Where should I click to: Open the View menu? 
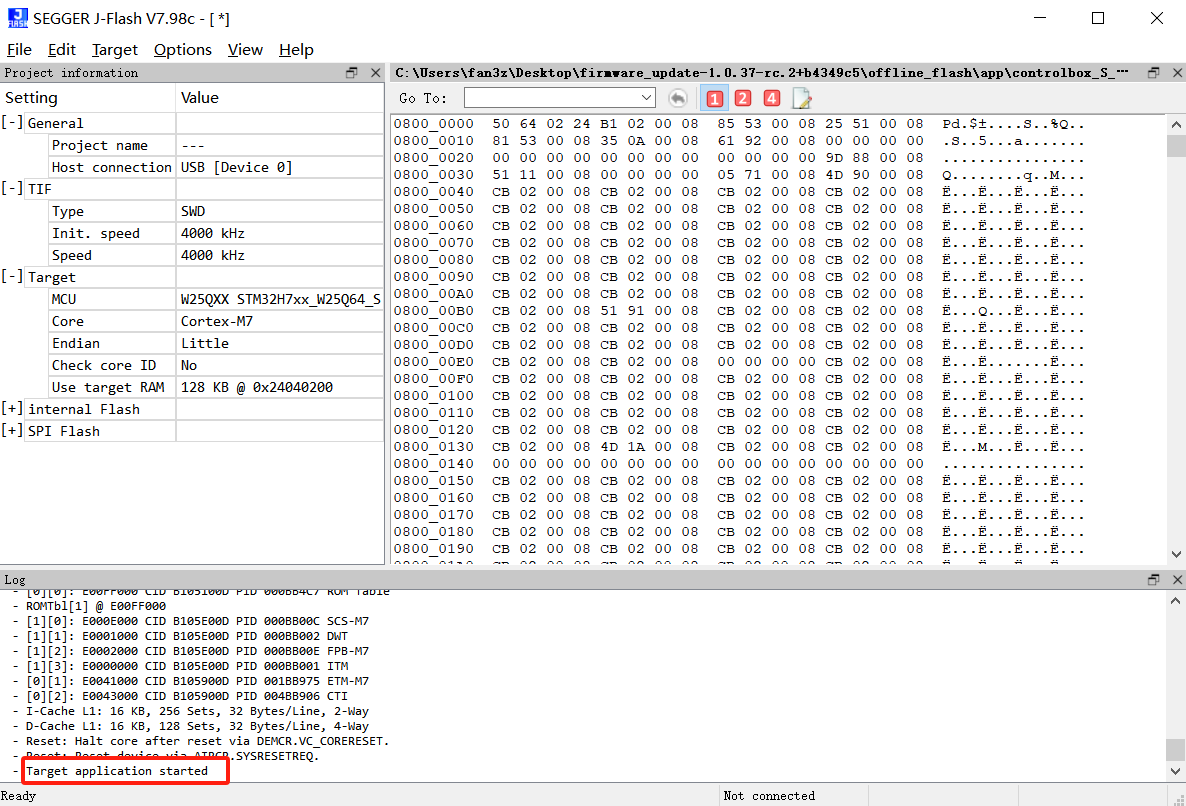(245, 50)
